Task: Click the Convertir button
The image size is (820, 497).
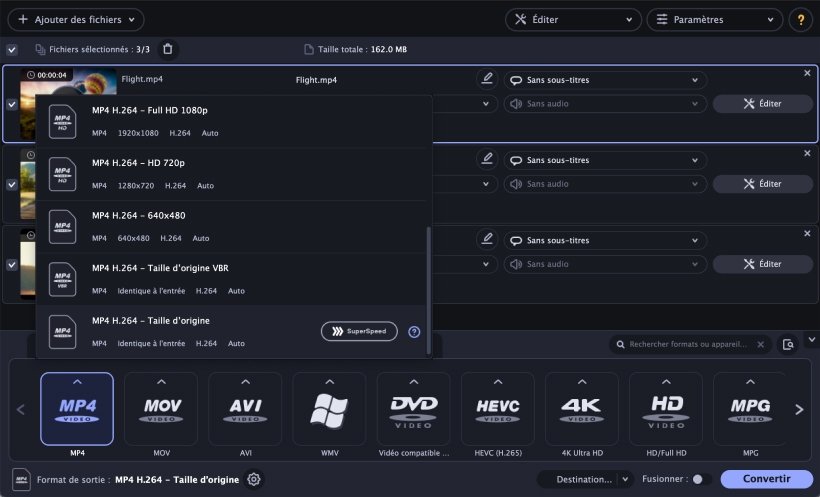Action: click(x=767, y=479)
